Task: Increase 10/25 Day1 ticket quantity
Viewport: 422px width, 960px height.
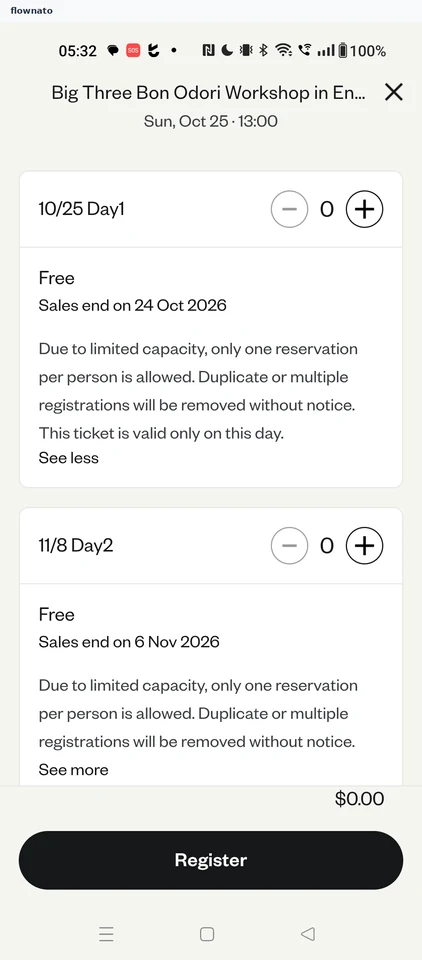Action: point(364,209)
